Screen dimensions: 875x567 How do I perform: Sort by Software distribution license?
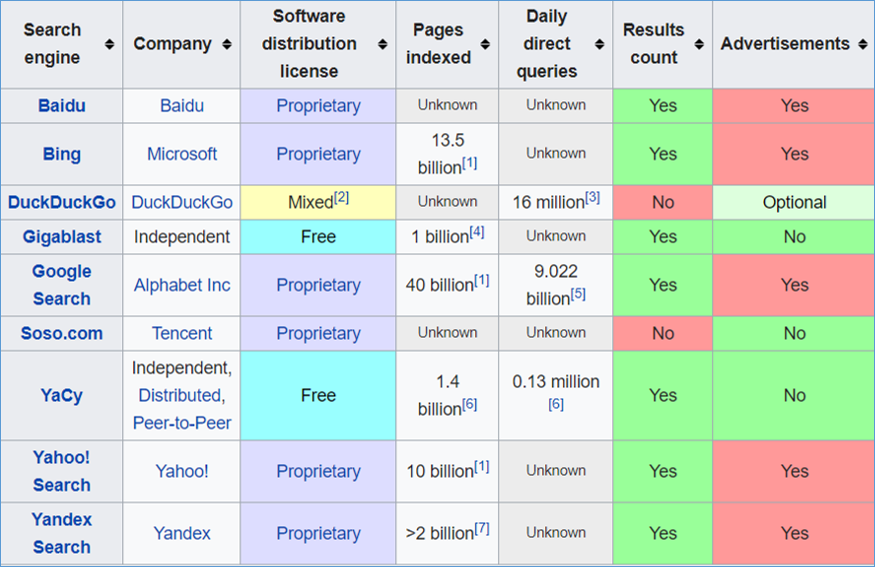[382, 44]
